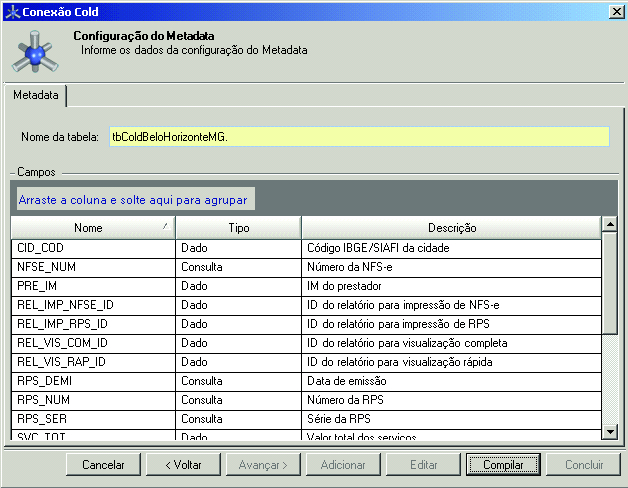Select the REL_VIS_COM_ID row
This screenshot has width=628, height=488.
click(92, 343)
